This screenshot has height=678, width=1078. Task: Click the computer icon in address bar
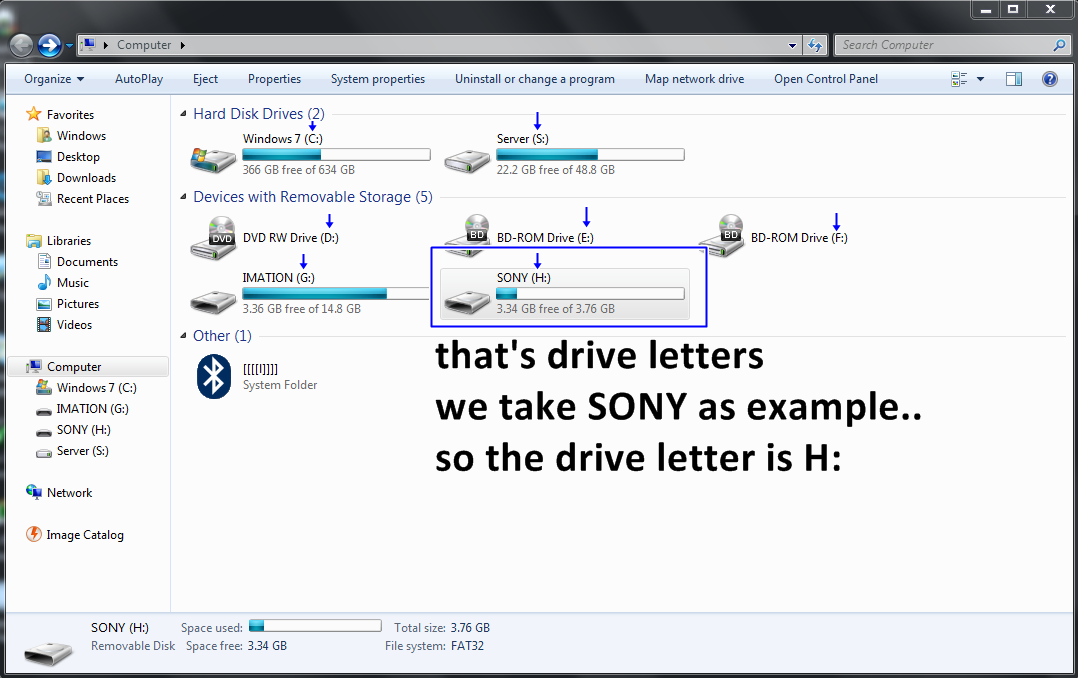(x=88, y=45)
